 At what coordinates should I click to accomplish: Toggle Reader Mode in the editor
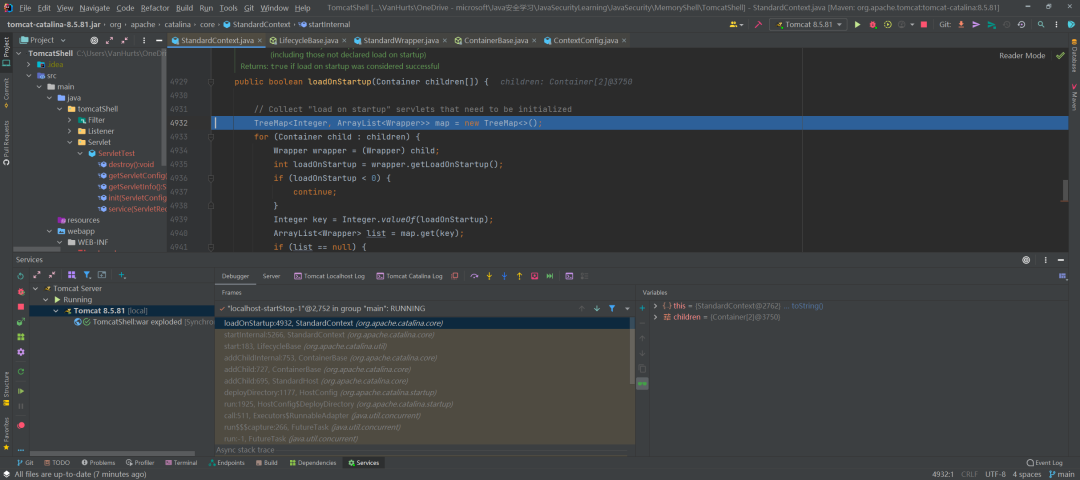[1022, 56]
